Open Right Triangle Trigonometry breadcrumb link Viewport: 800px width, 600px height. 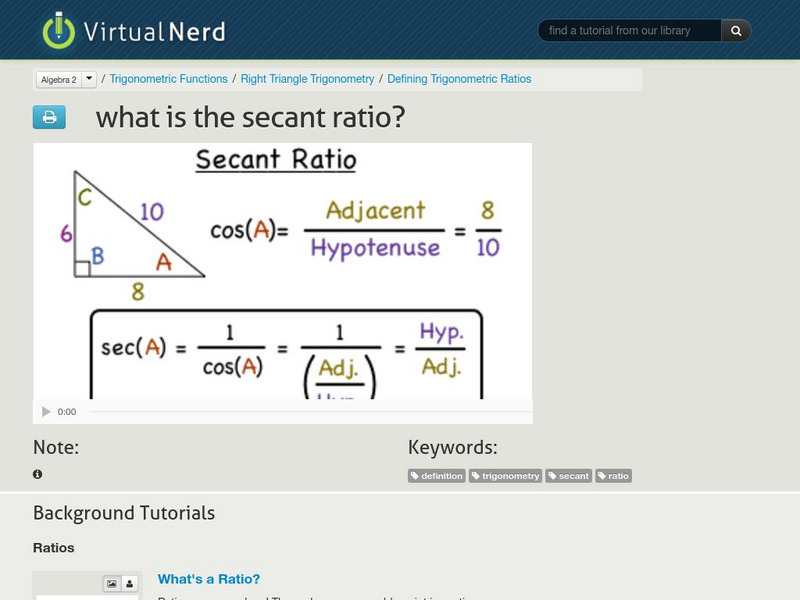tap(309, 79)
